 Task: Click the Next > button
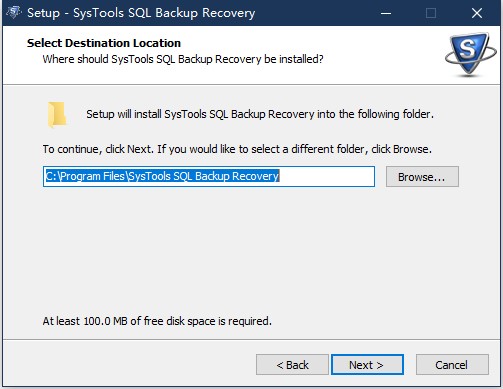[x=367, y=365]
